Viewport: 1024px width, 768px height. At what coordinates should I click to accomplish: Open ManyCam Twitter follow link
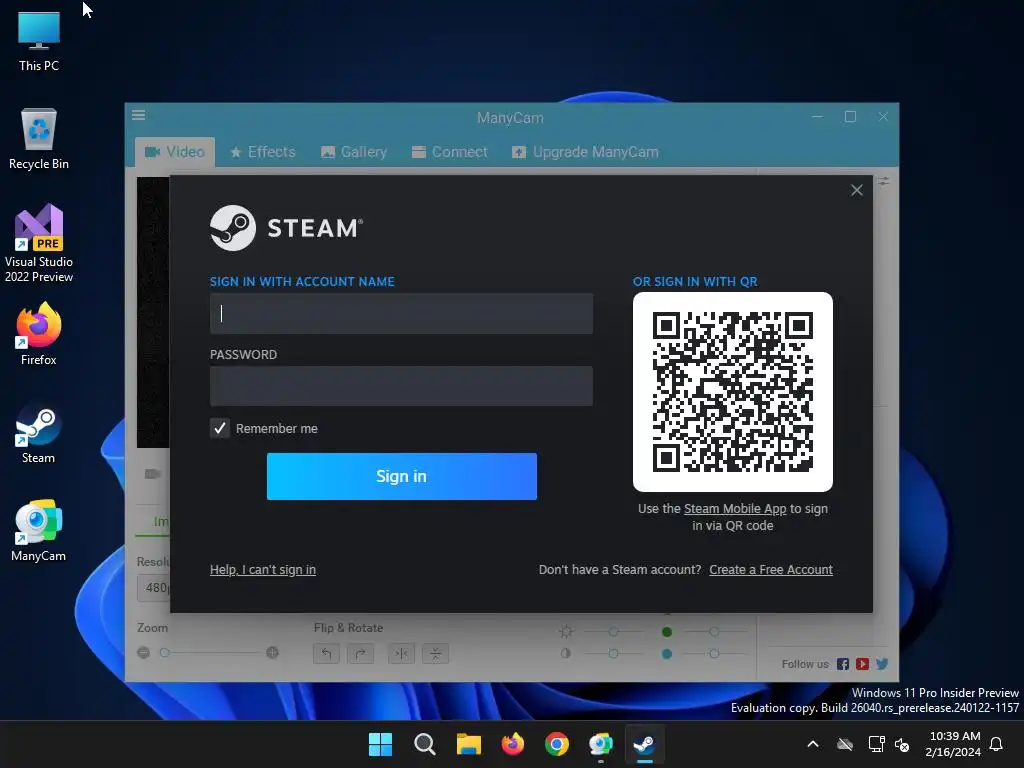click(x=882, y=664)
